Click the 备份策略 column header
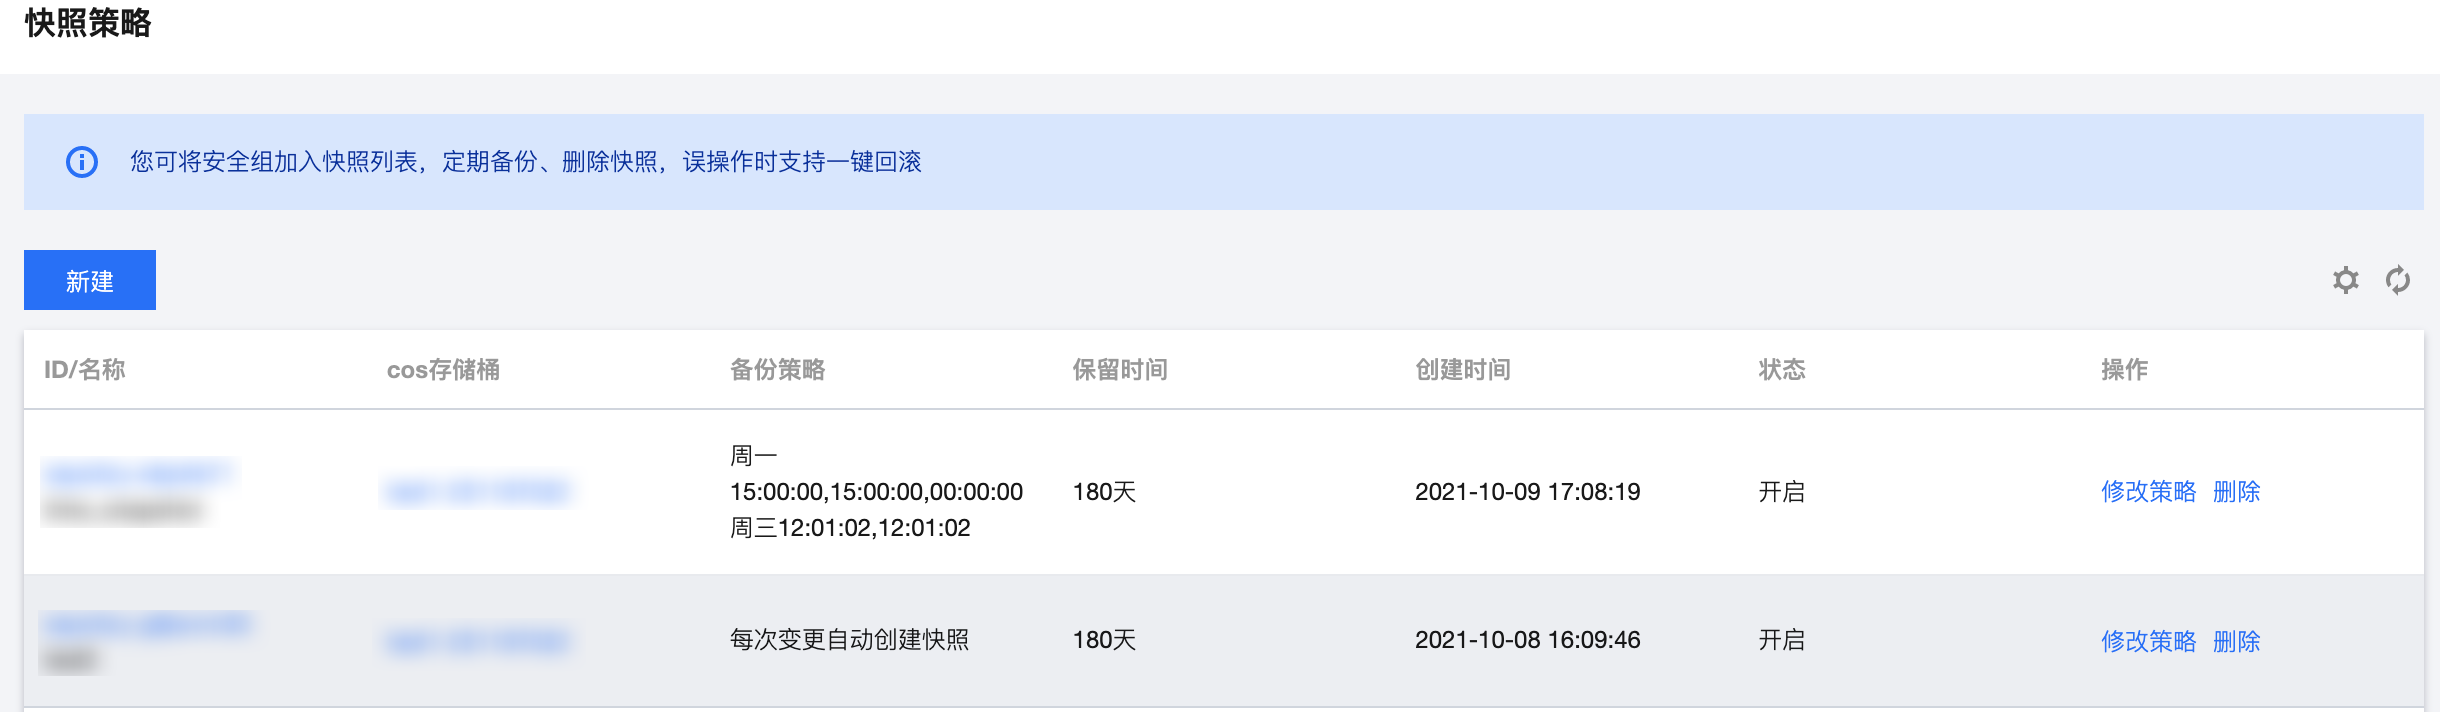The image size is (2440, 712). point(777,370)
